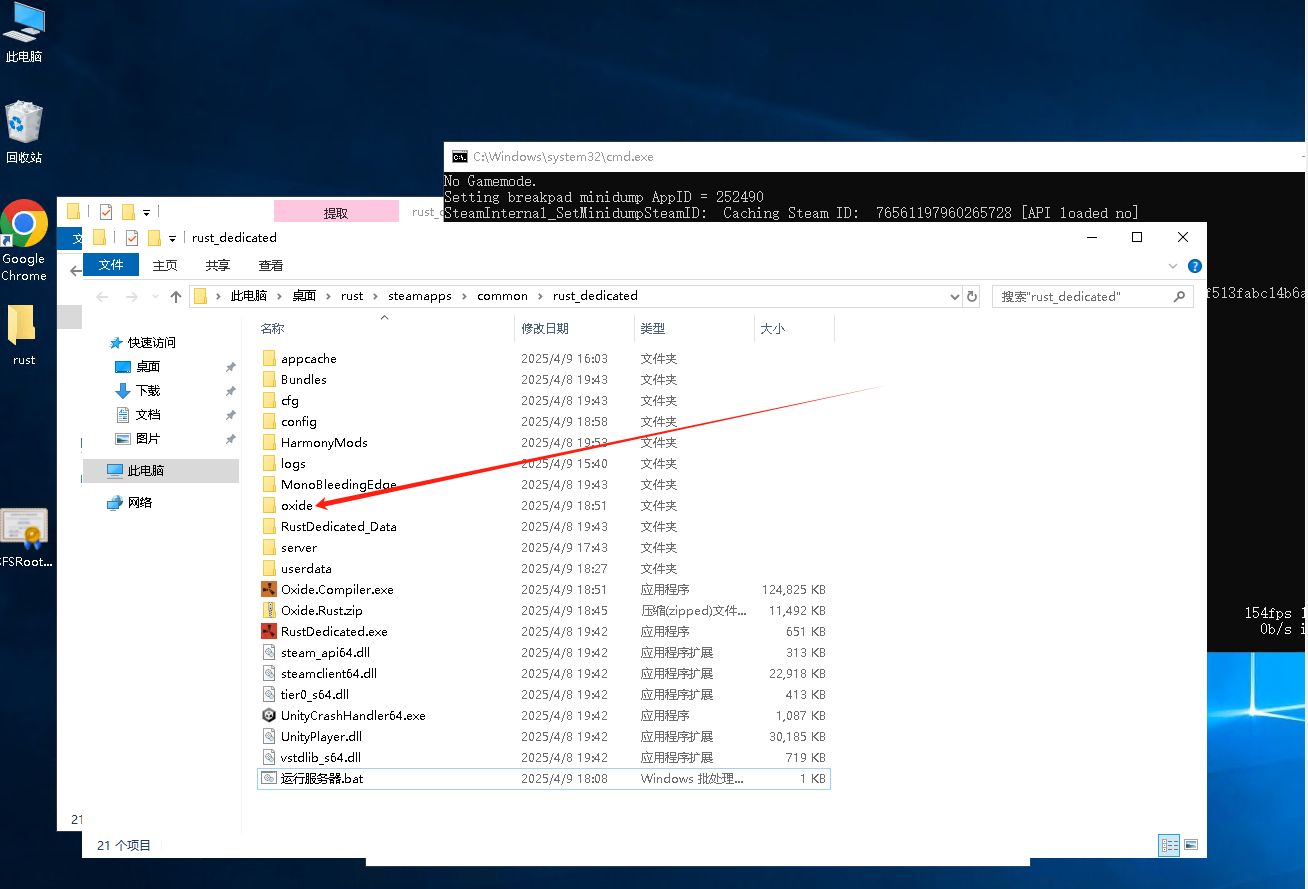This screenshot has width=1308, height=889.
Task: Select the steam_api64.dll file icon
Action: coord(269,652)
